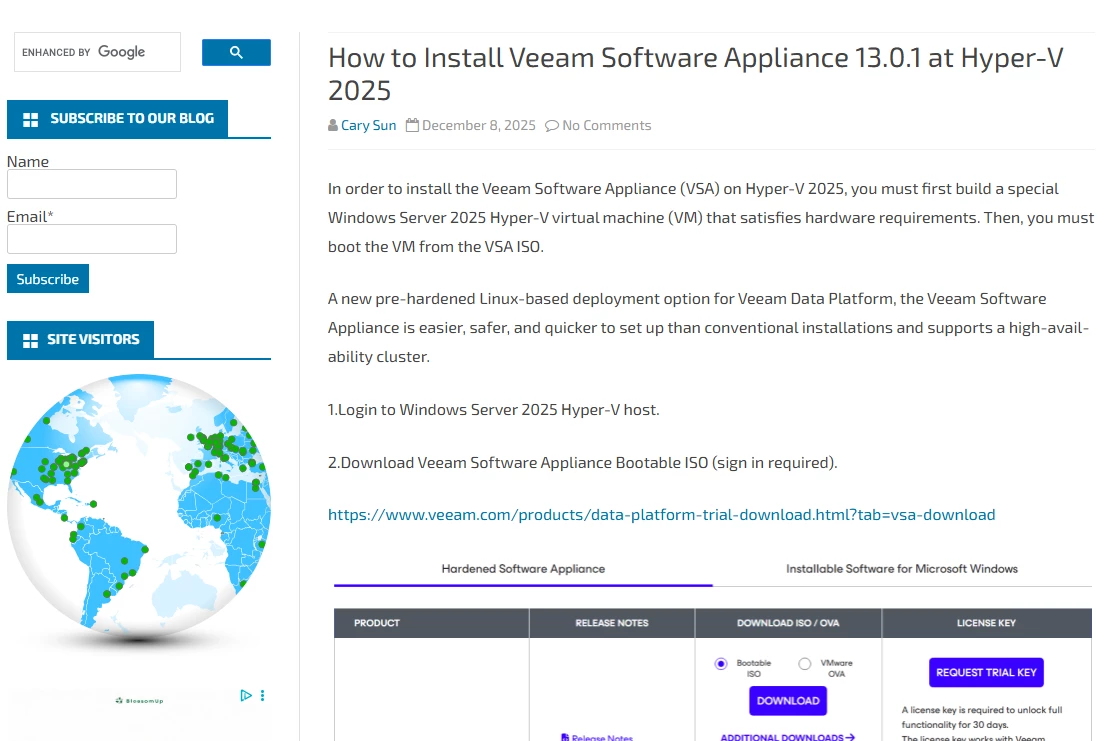The width and height of the screenshot is (1109, 741).
Task: Click the calendar icon beside the date
Action: pyautogui.click(x=412, y=125)
